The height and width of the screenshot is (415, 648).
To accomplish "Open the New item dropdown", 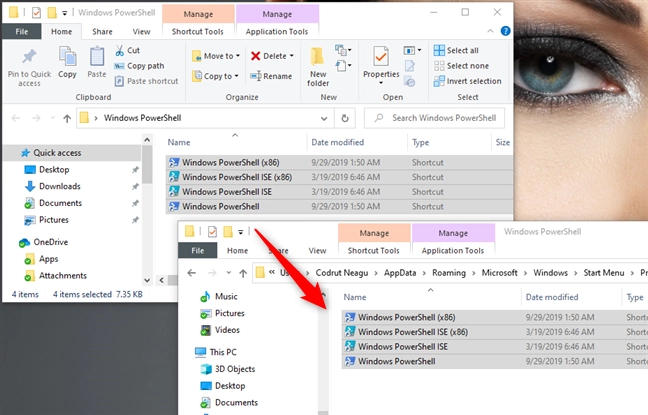I will click(x=343, y=50).
